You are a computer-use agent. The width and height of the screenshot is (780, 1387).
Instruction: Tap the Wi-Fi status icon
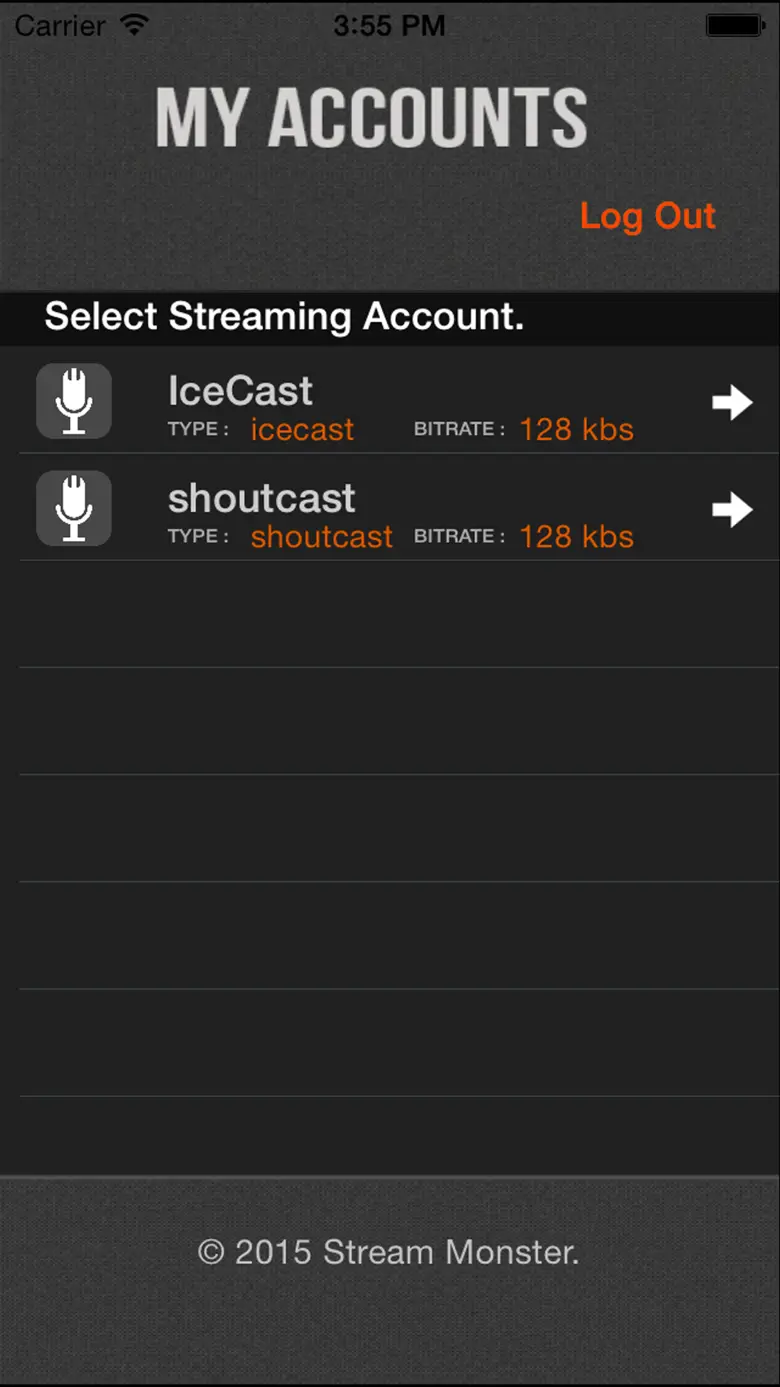pyautogui.click(x=132, y=25)
